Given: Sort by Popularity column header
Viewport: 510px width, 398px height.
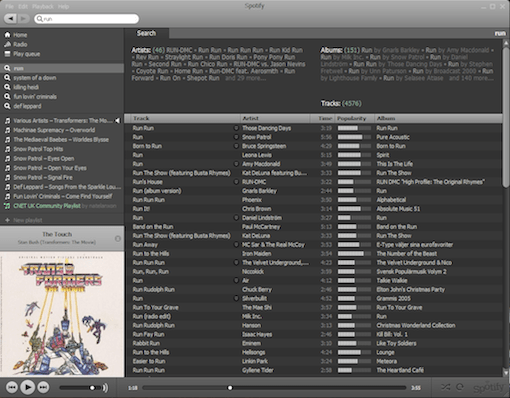Looking at the screenshot, I should coord(354,118).
